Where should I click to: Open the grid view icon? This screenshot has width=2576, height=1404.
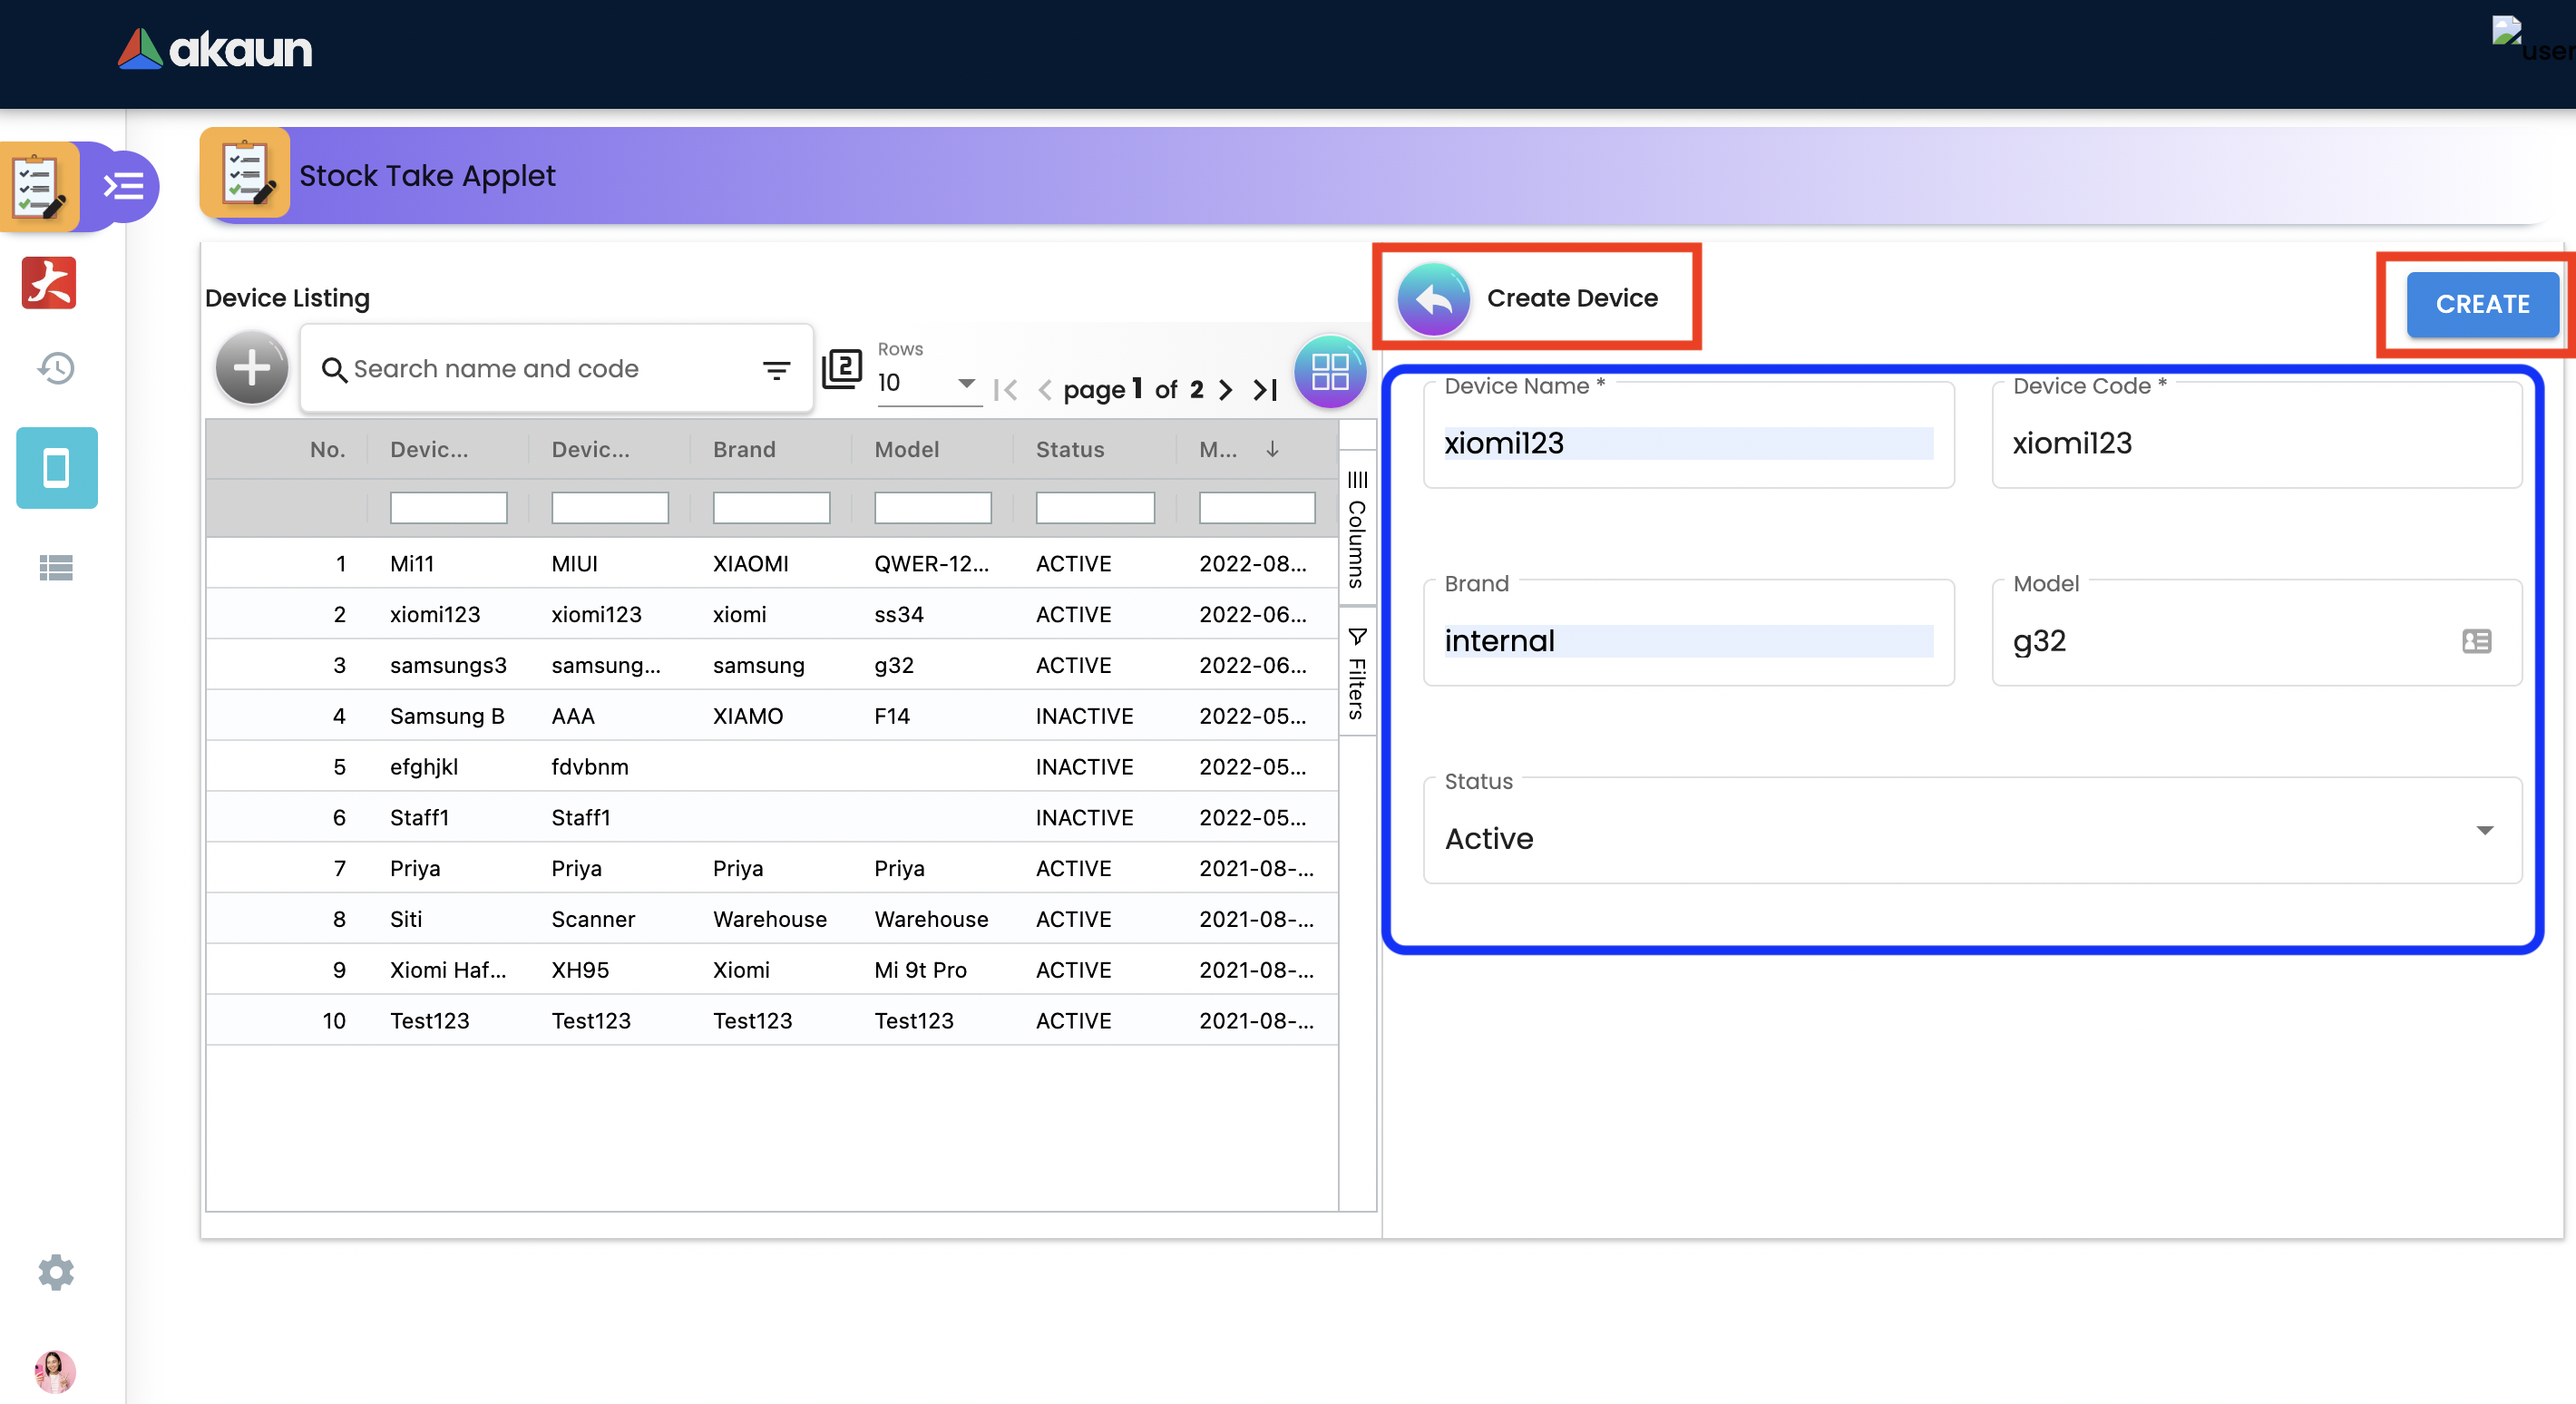[x=1329, y=372]
